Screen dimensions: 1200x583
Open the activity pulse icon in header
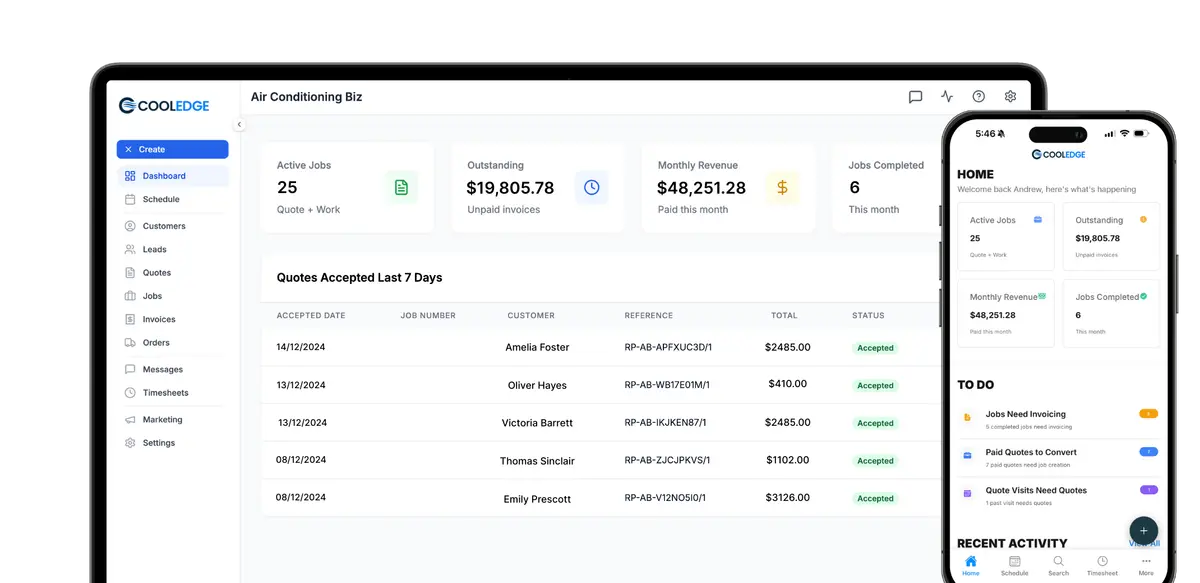click(947, 97)
